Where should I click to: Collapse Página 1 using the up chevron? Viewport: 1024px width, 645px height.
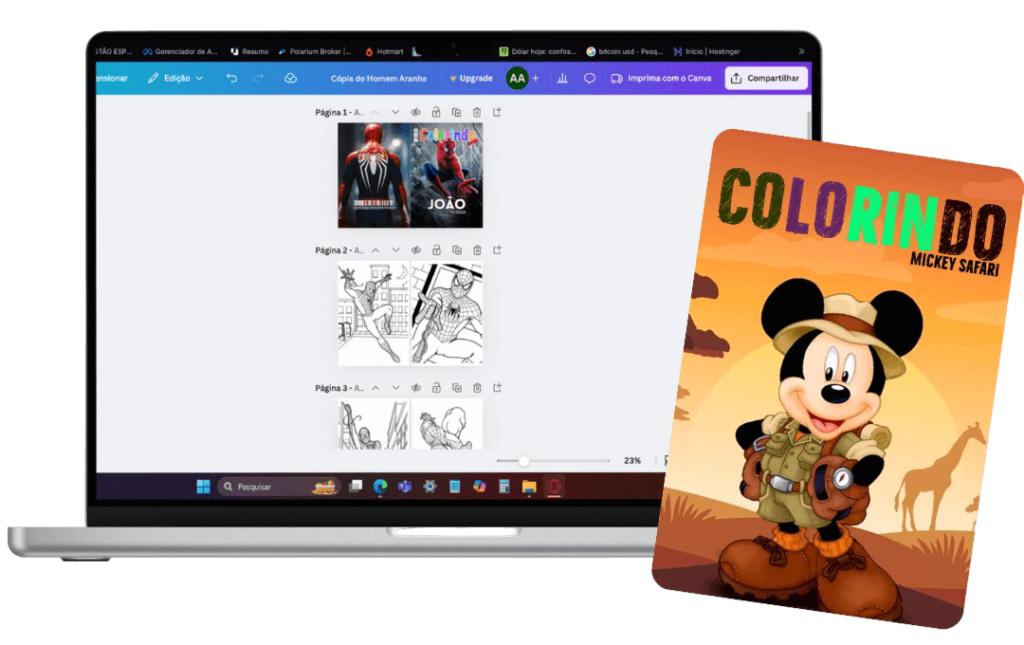(374, 112)
